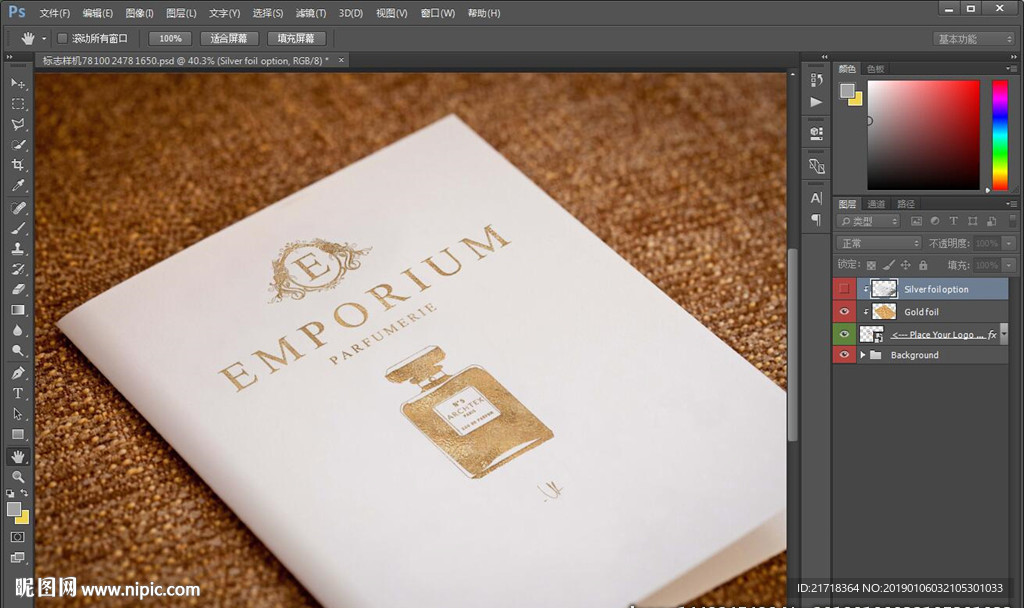This screenshot has height=608, width=1024.
Task: Select the Move tool
Action: (x=18, y=84)
